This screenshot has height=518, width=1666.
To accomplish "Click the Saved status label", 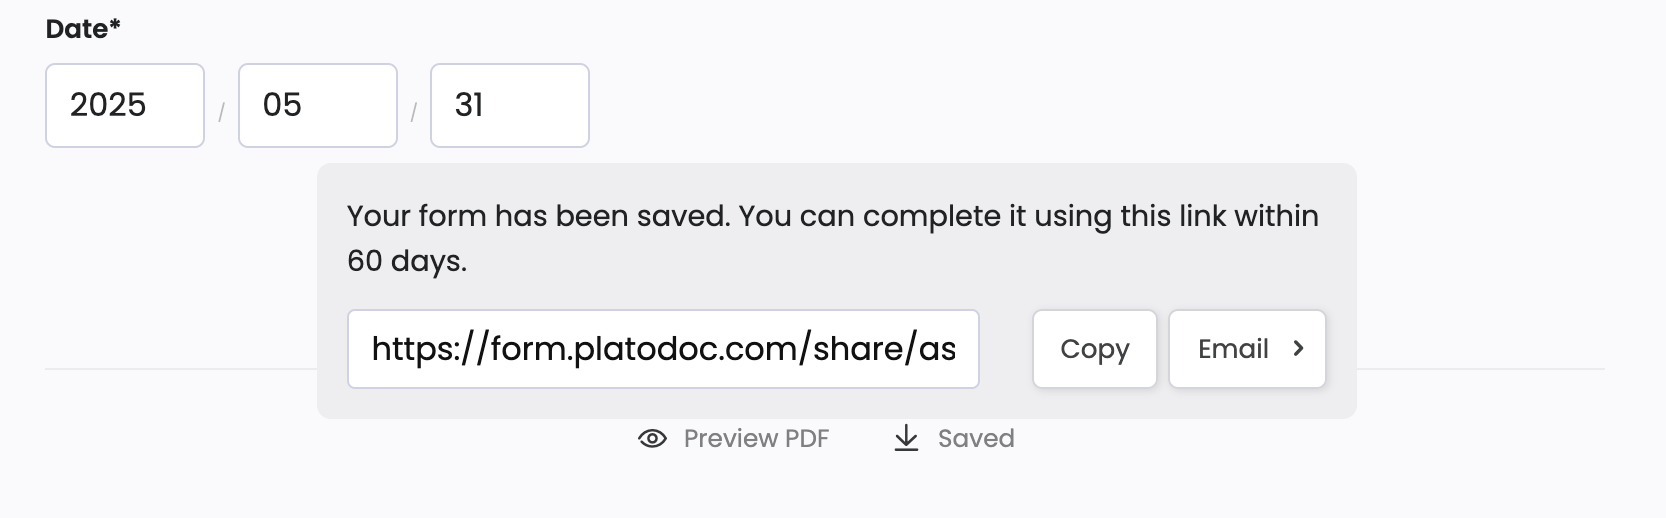I will pos(976,439).
